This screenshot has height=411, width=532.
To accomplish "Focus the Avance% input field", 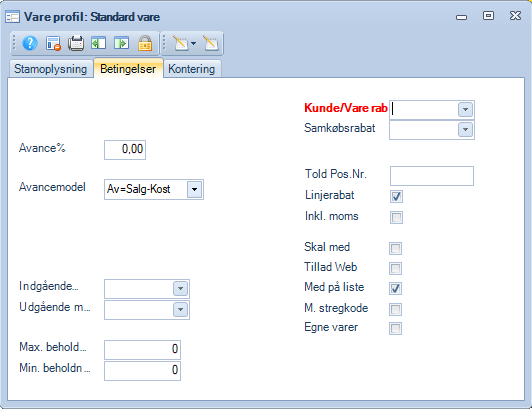I will click(x=125, y=150).
